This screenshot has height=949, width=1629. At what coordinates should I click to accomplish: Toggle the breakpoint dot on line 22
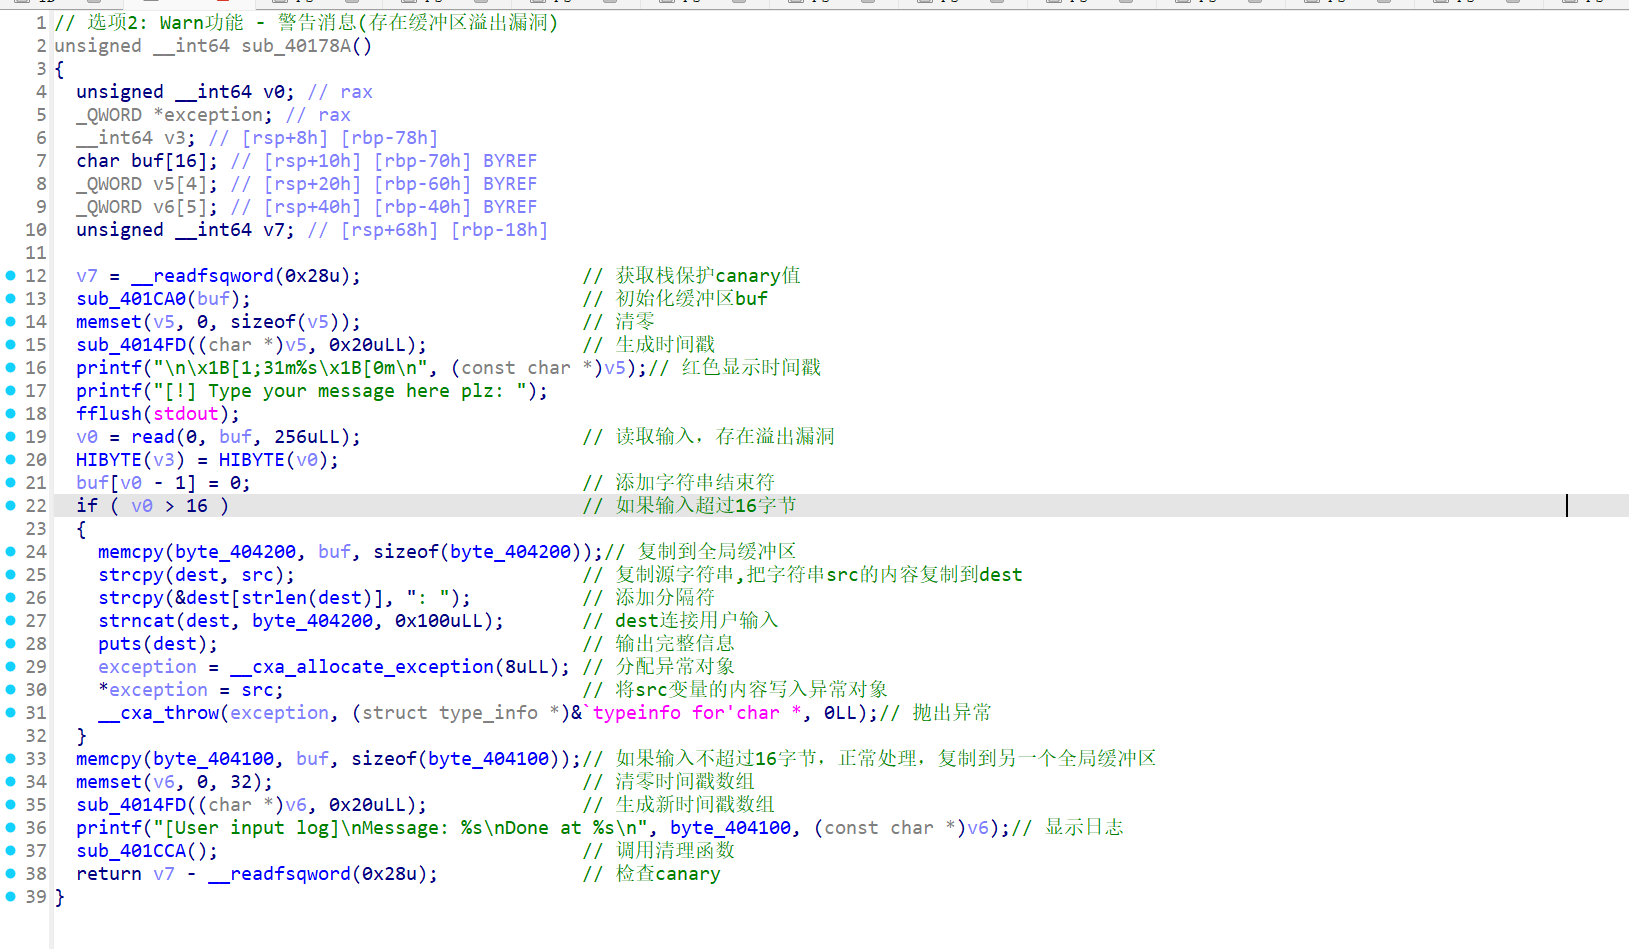click(8, 505)
